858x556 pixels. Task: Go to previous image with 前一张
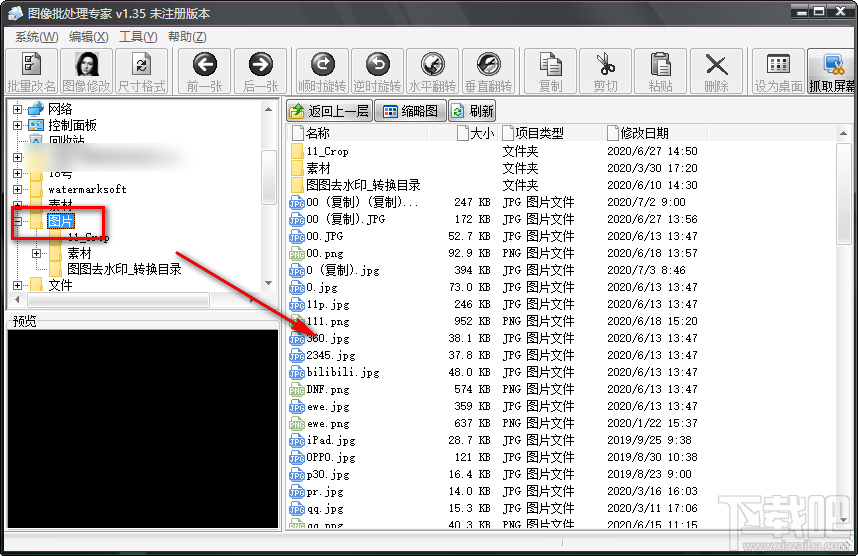pyautogui.click(x=205, y=71)
